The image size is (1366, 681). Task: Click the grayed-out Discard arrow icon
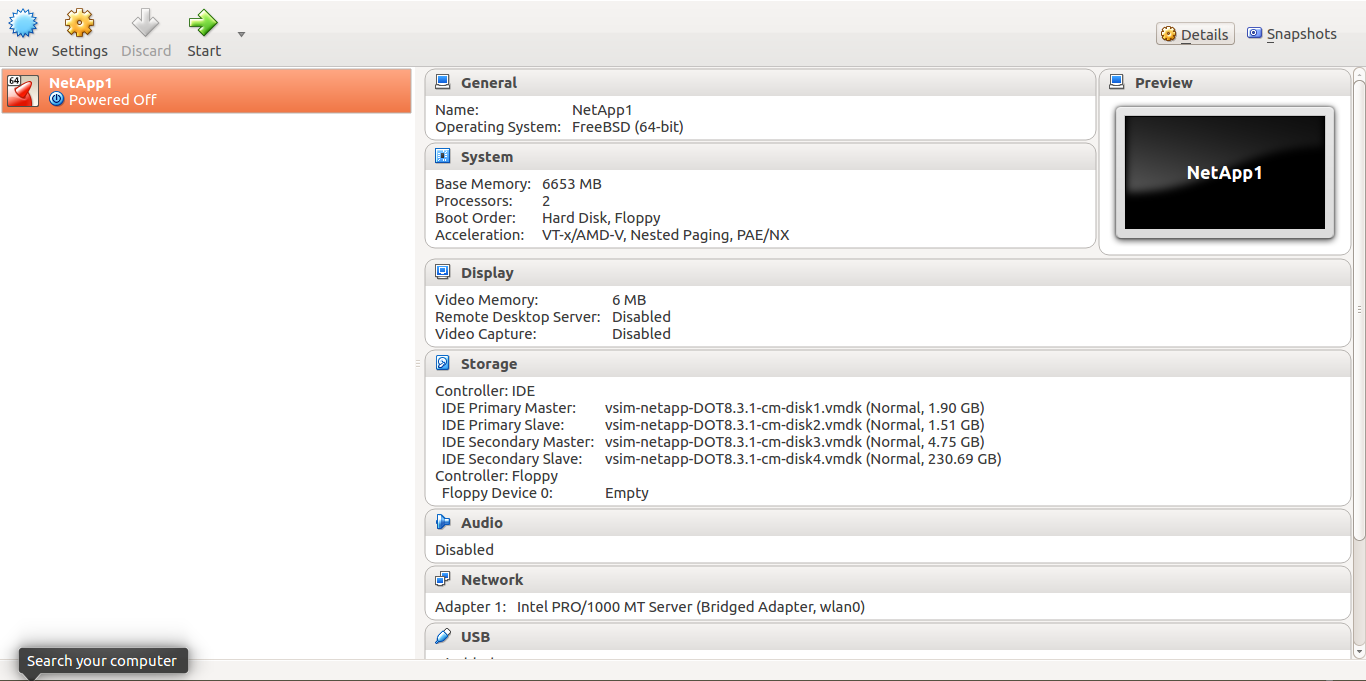146,22
